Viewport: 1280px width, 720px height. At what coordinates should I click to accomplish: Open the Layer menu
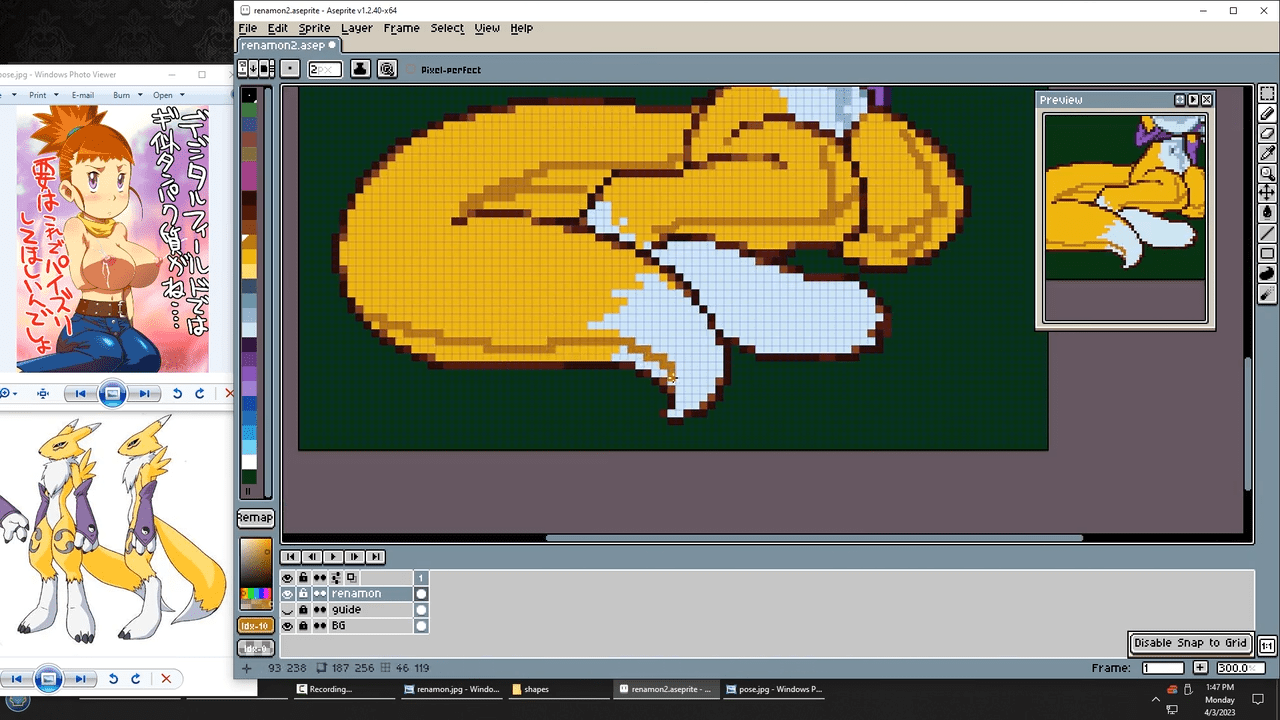point(356,28)
